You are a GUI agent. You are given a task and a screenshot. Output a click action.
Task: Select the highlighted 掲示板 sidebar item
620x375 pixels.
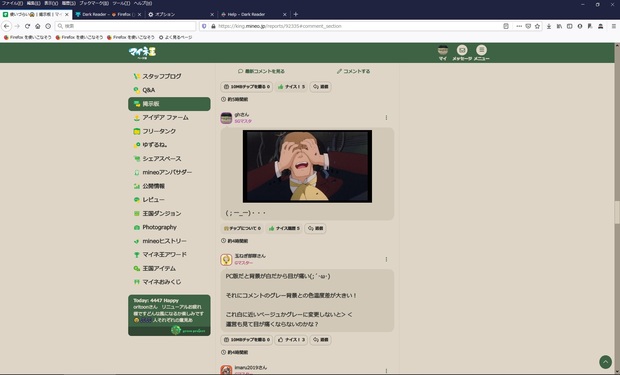coord(169,104)
